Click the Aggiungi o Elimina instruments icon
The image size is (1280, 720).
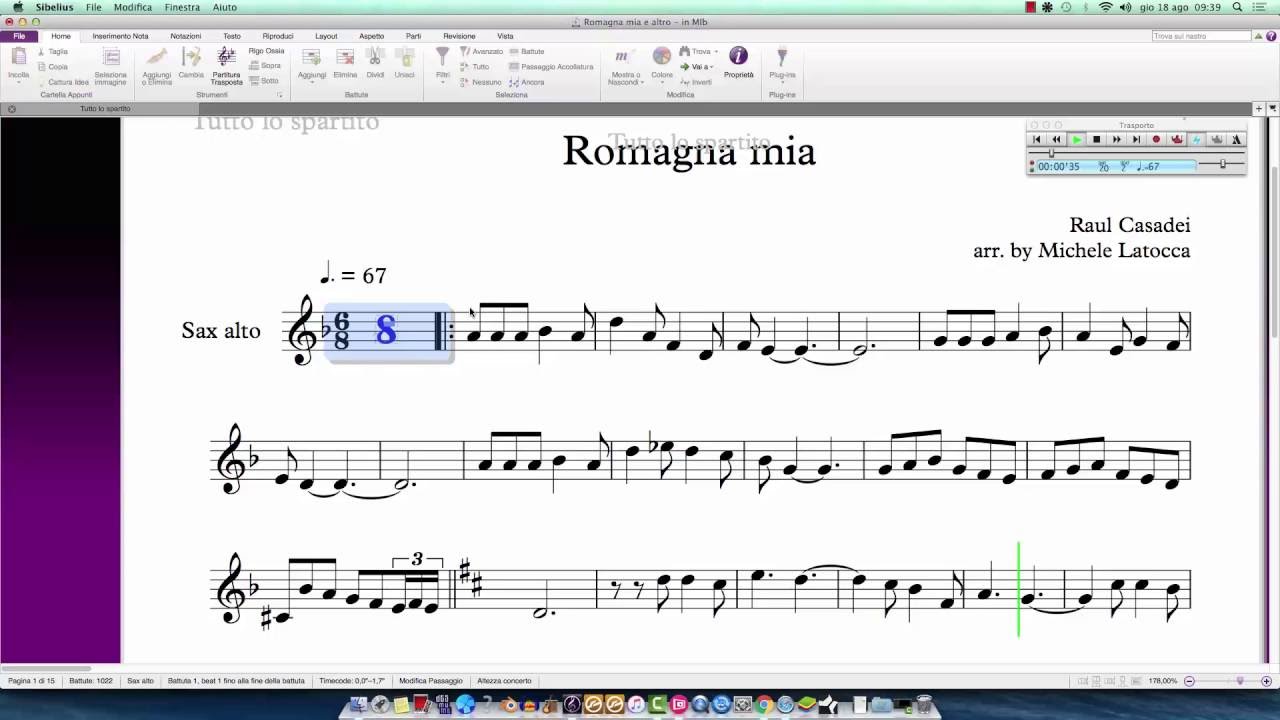(157, 58)
